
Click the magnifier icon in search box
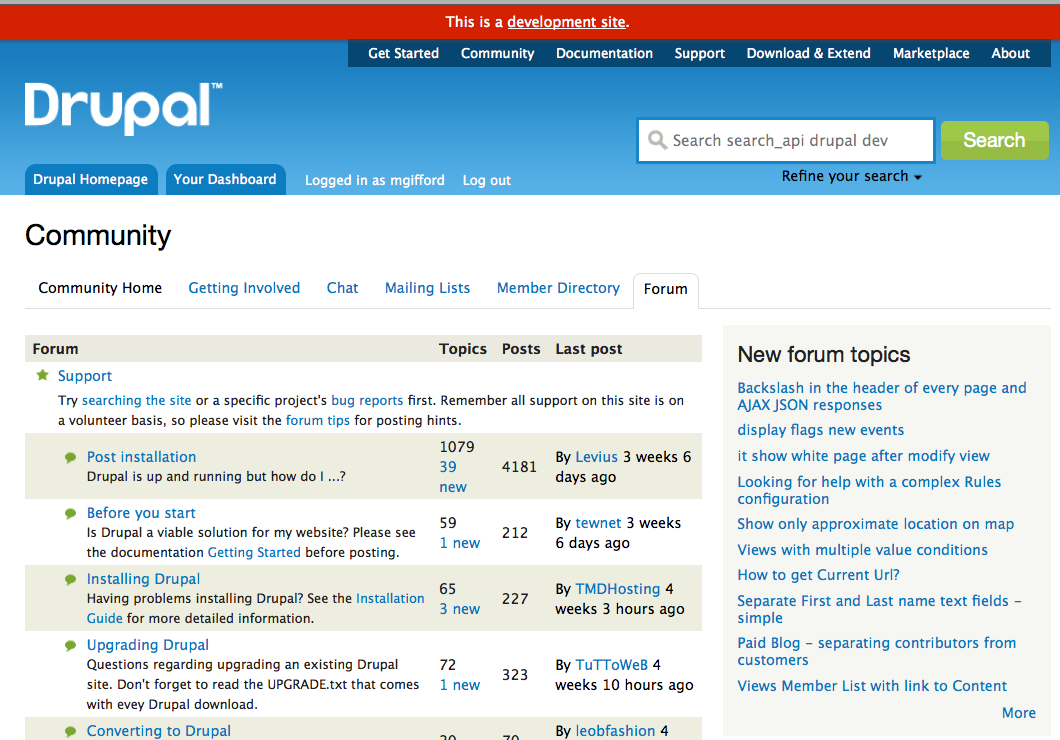[657, 140]
